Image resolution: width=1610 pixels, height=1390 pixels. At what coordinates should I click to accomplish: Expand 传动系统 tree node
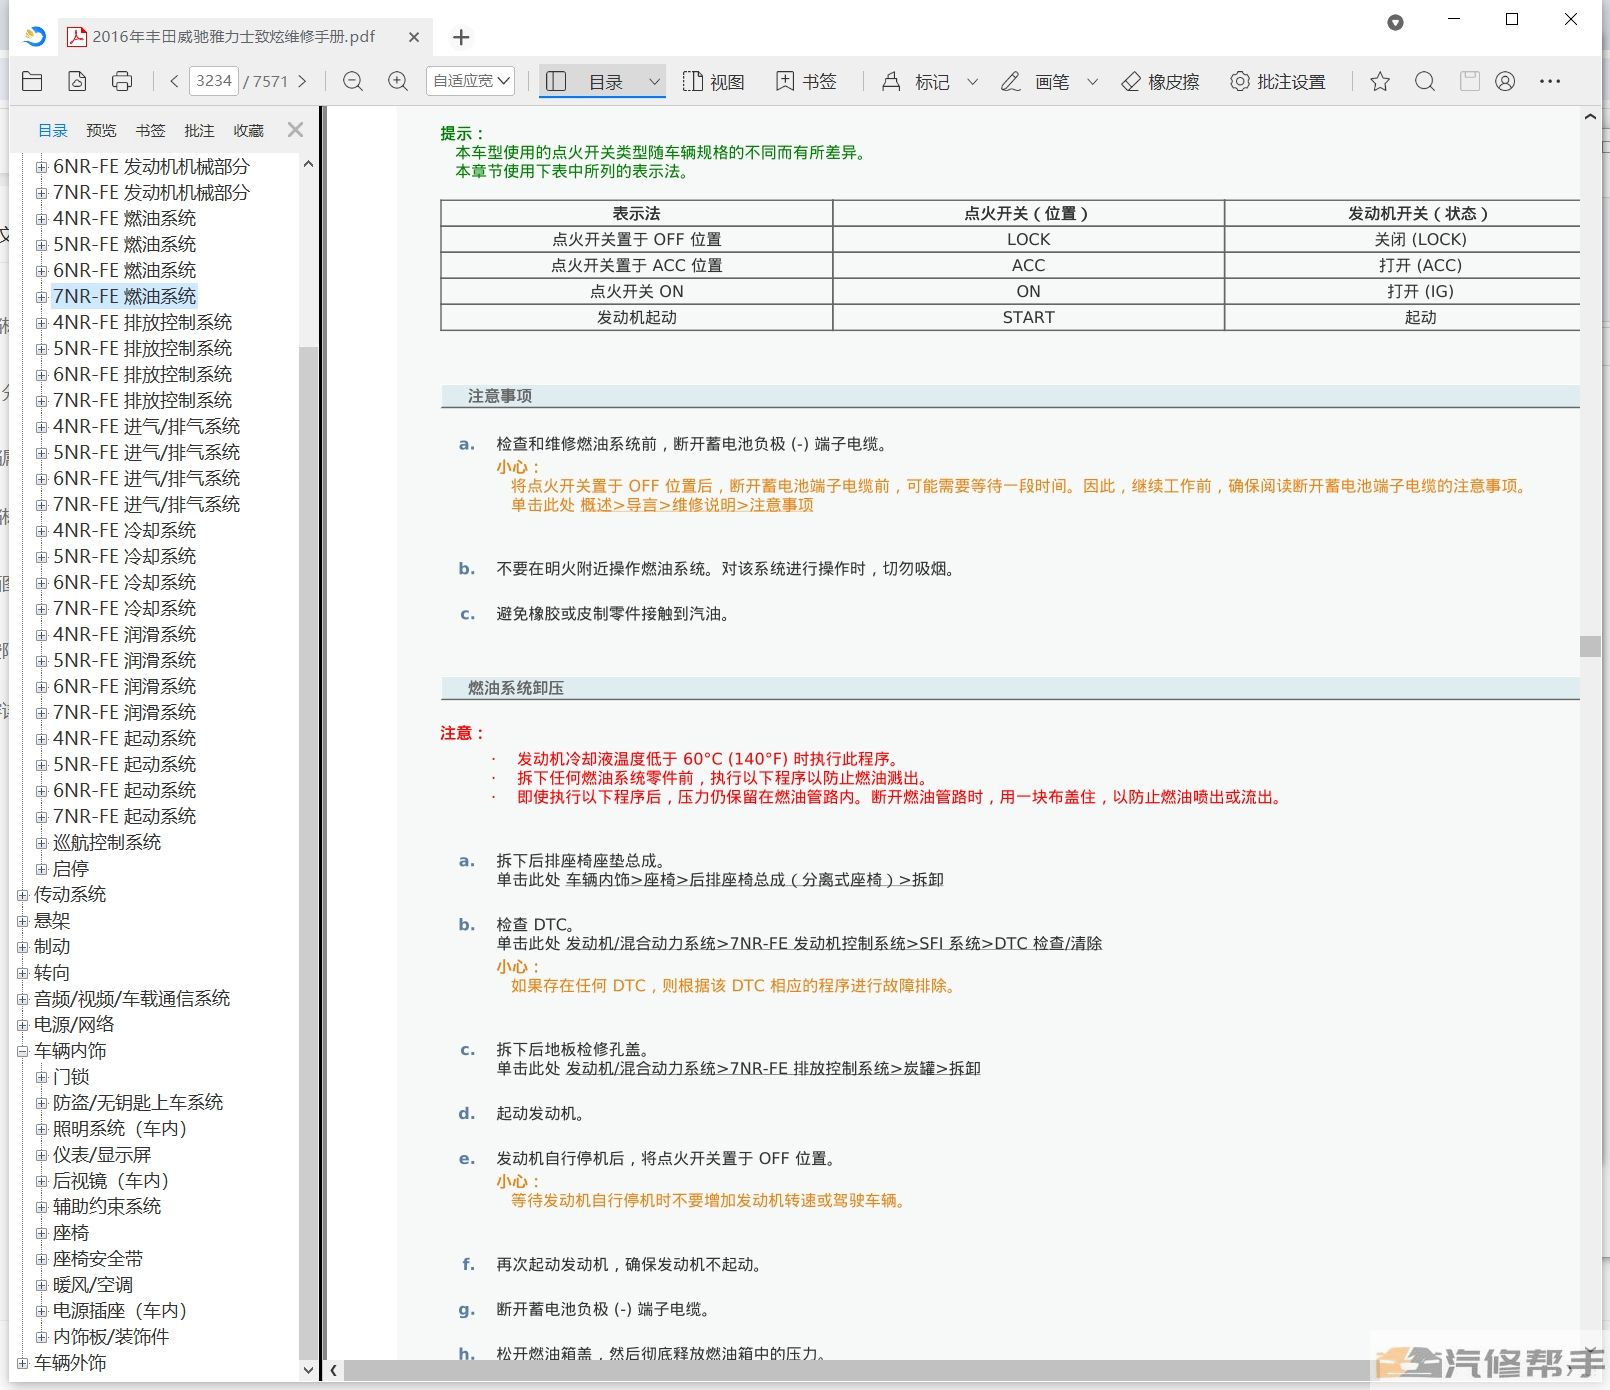click(22, 895)
